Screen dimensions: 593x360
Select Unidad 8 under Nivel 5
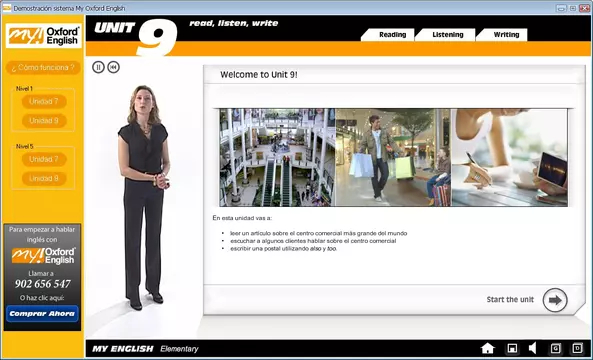(44, 179)
